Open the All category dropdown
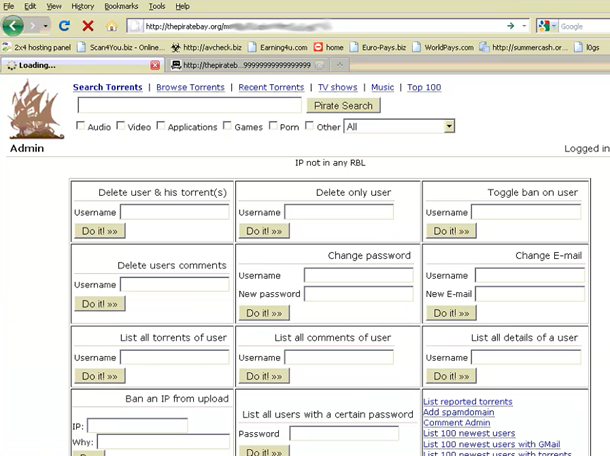610x456 pixels. point(399,126)
